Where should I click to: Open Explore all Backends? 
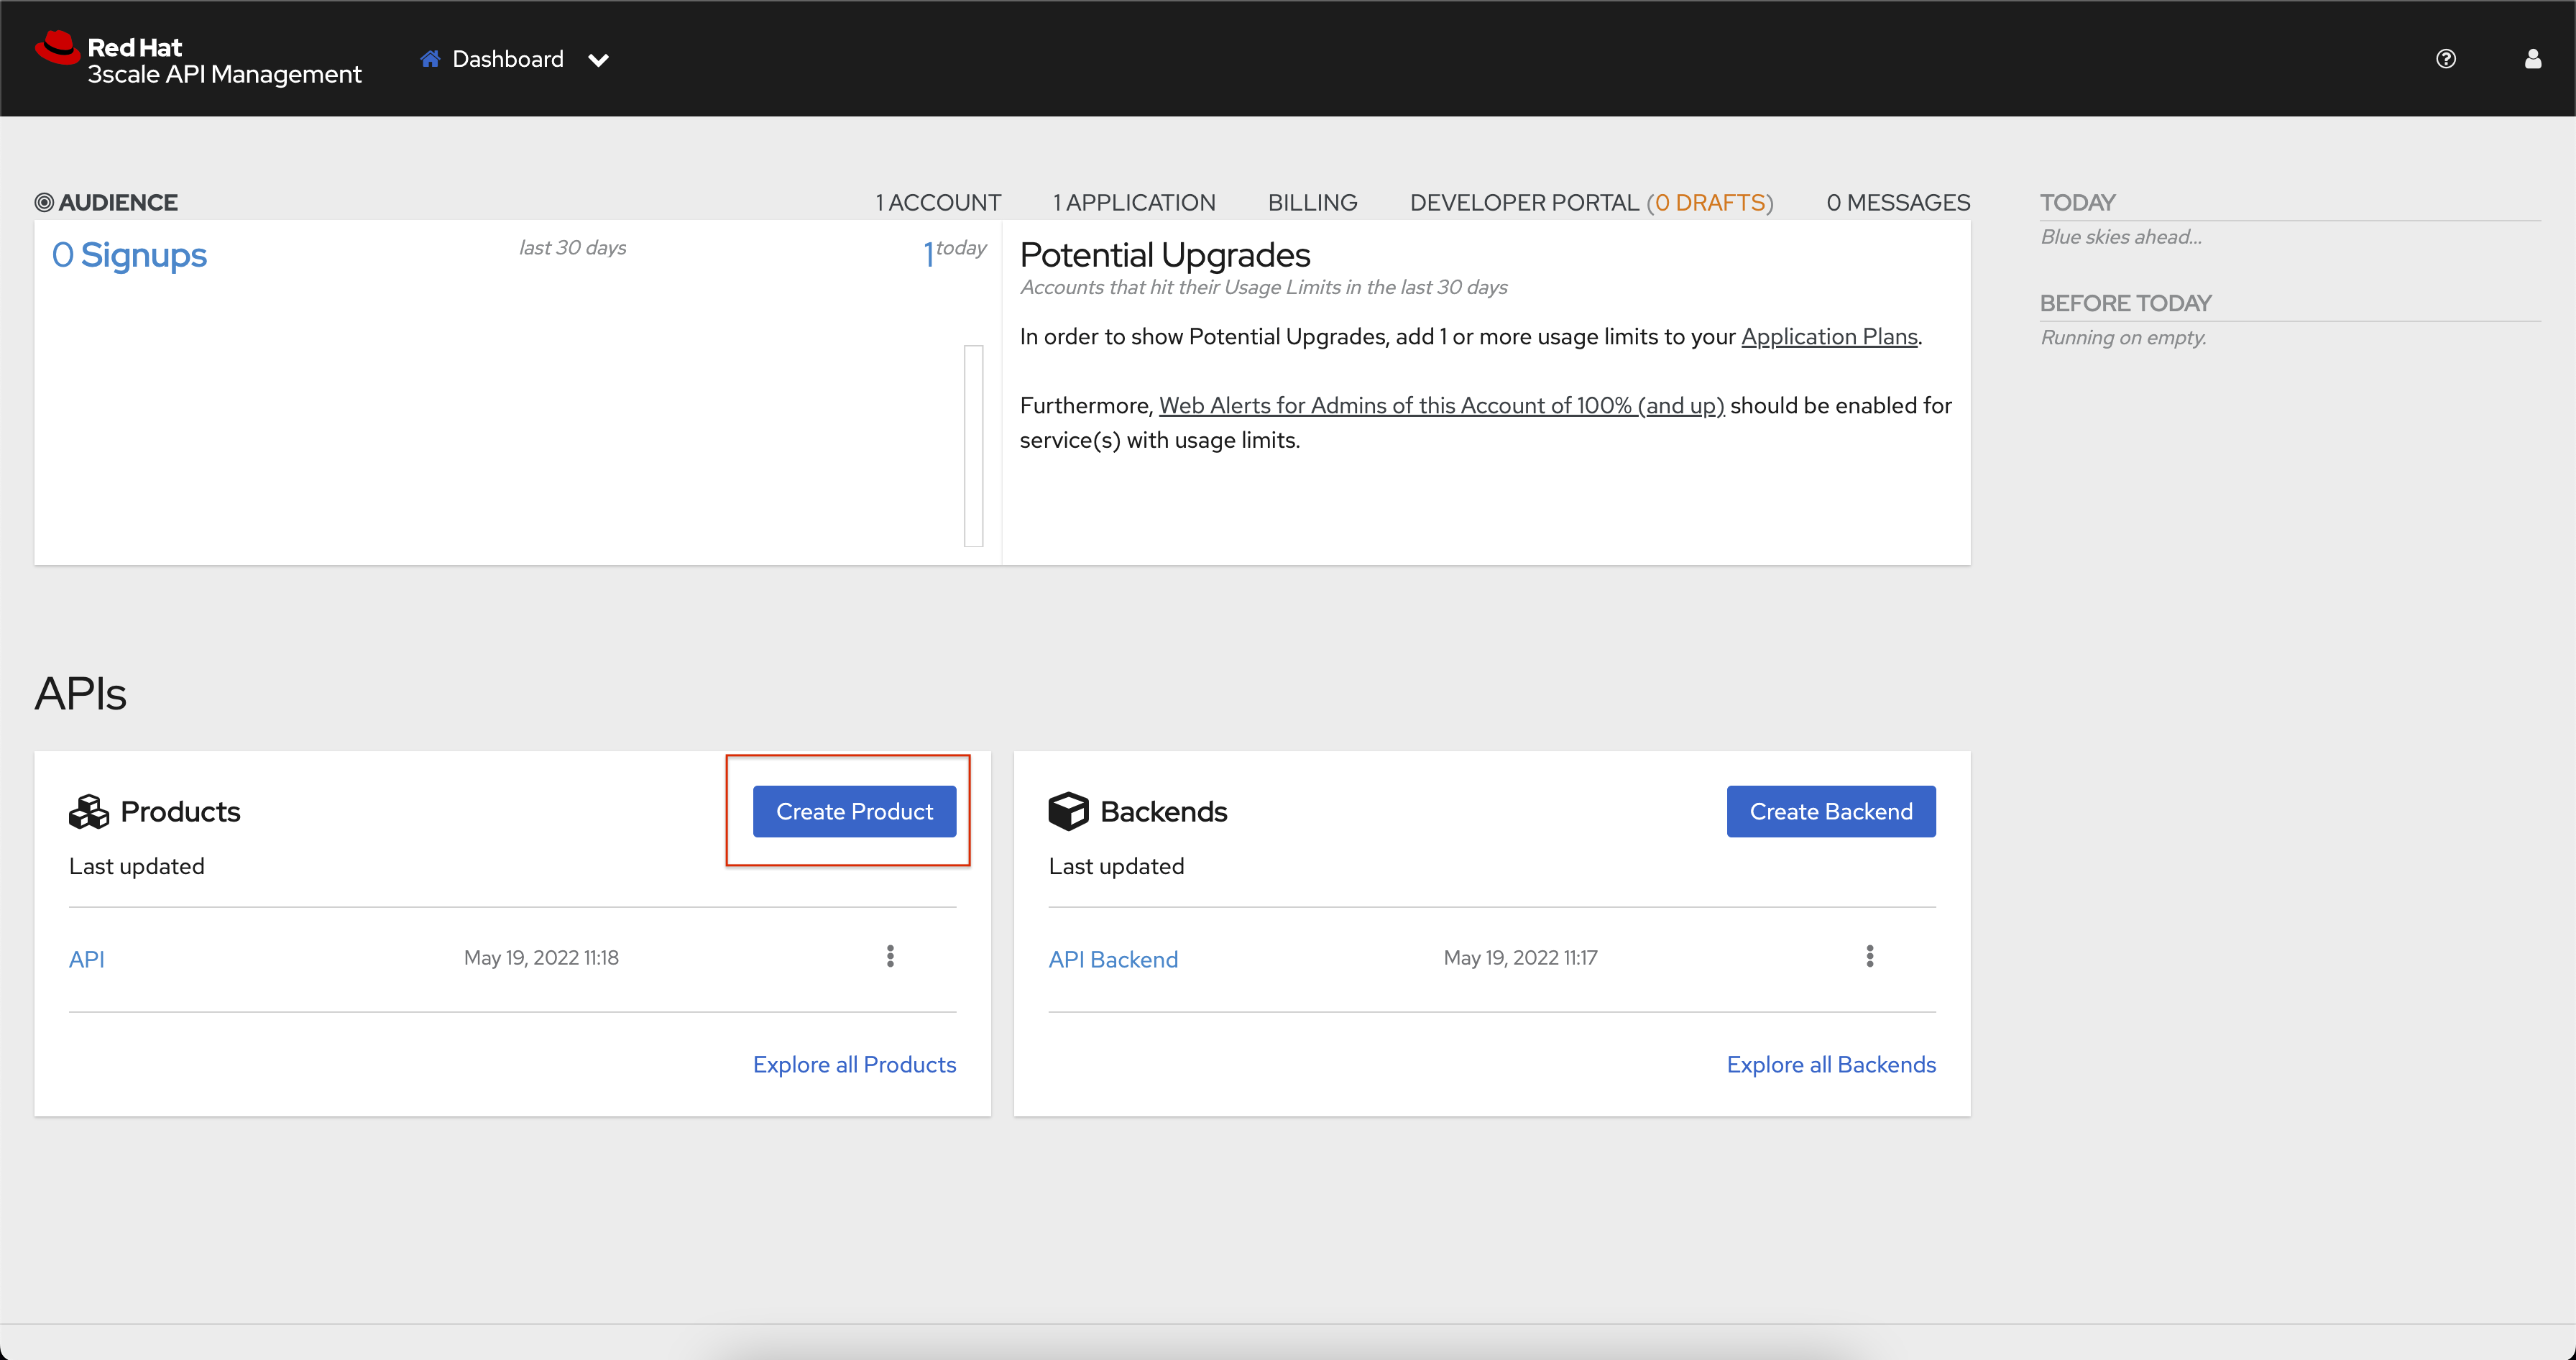(x=1831, y=1064)
